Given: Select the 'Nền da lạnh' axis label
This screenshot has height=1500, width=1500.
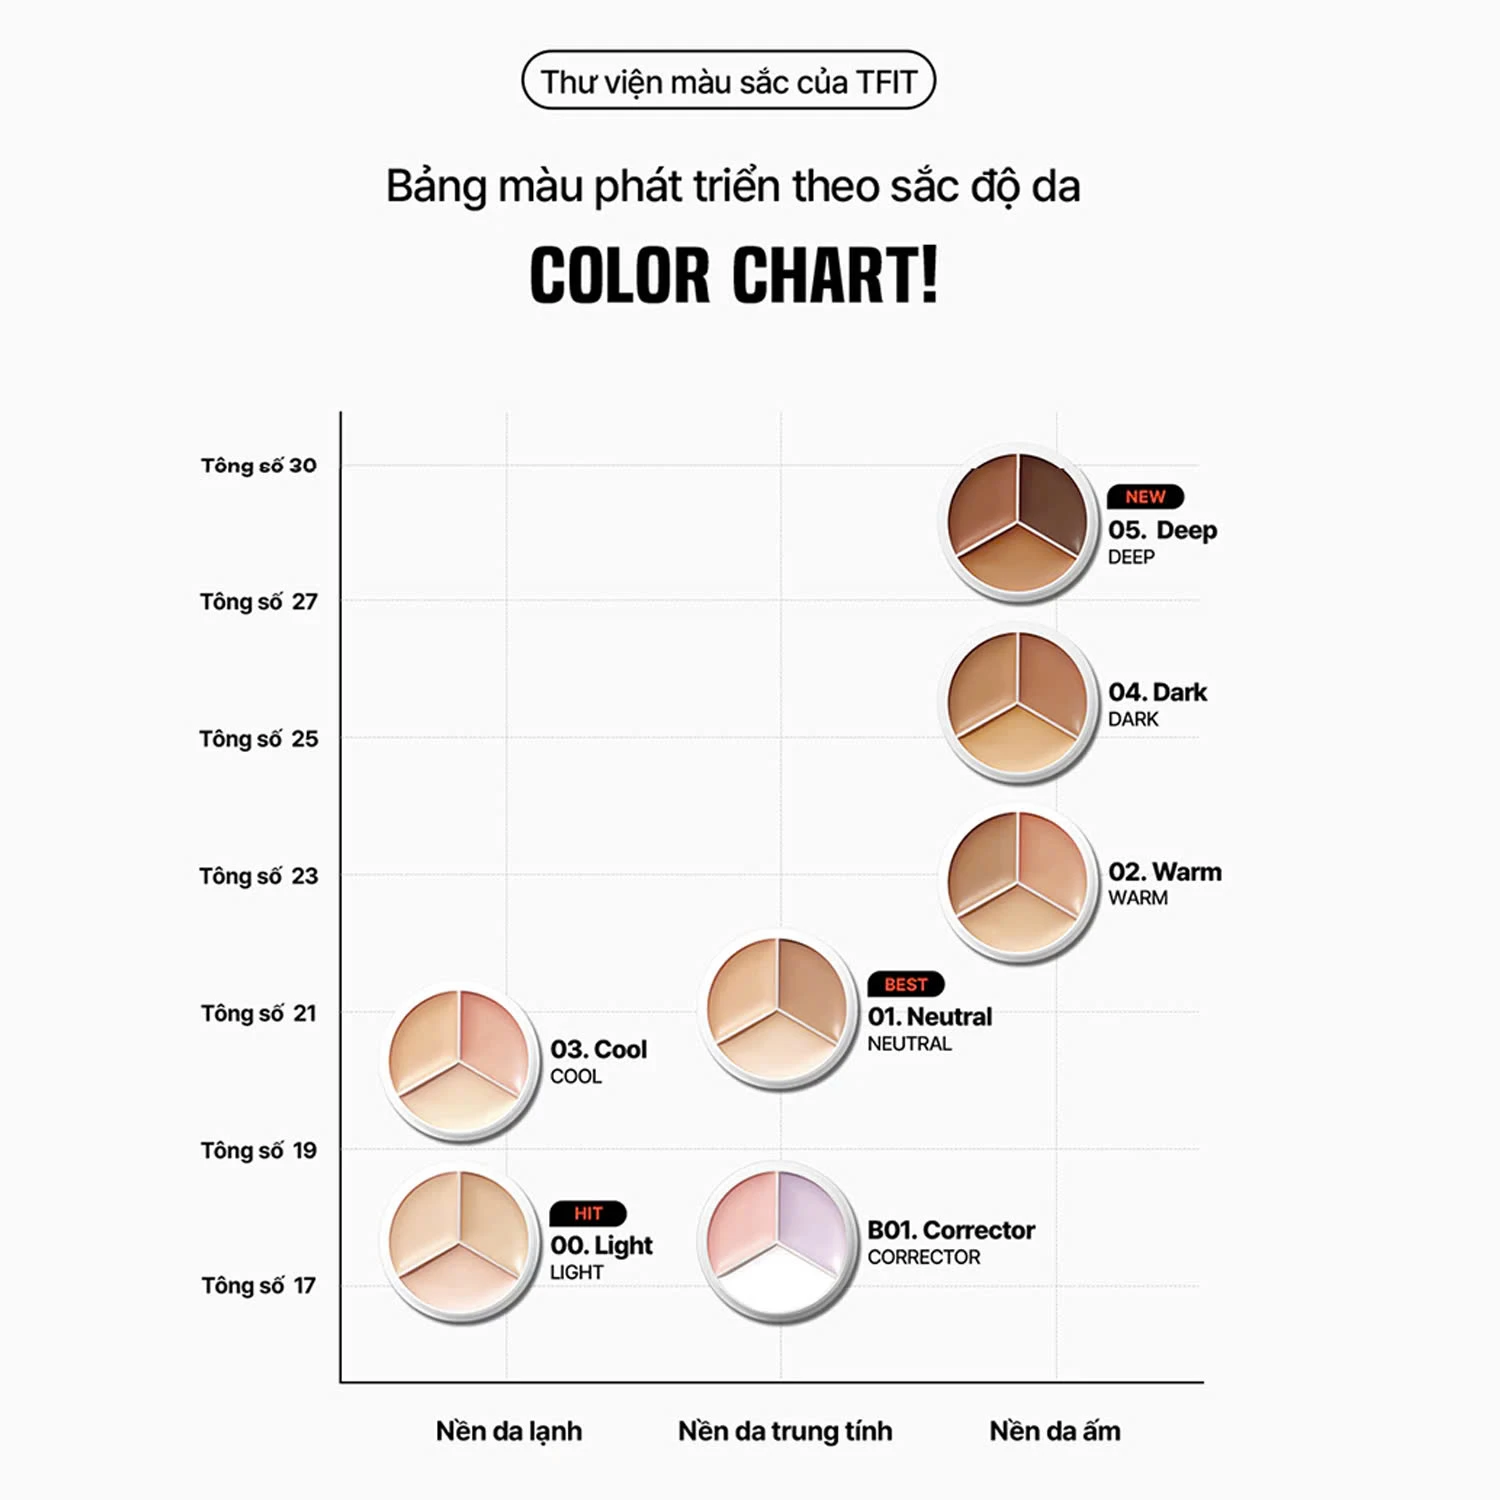Looking at the screenshot, I should point(509,1431).
